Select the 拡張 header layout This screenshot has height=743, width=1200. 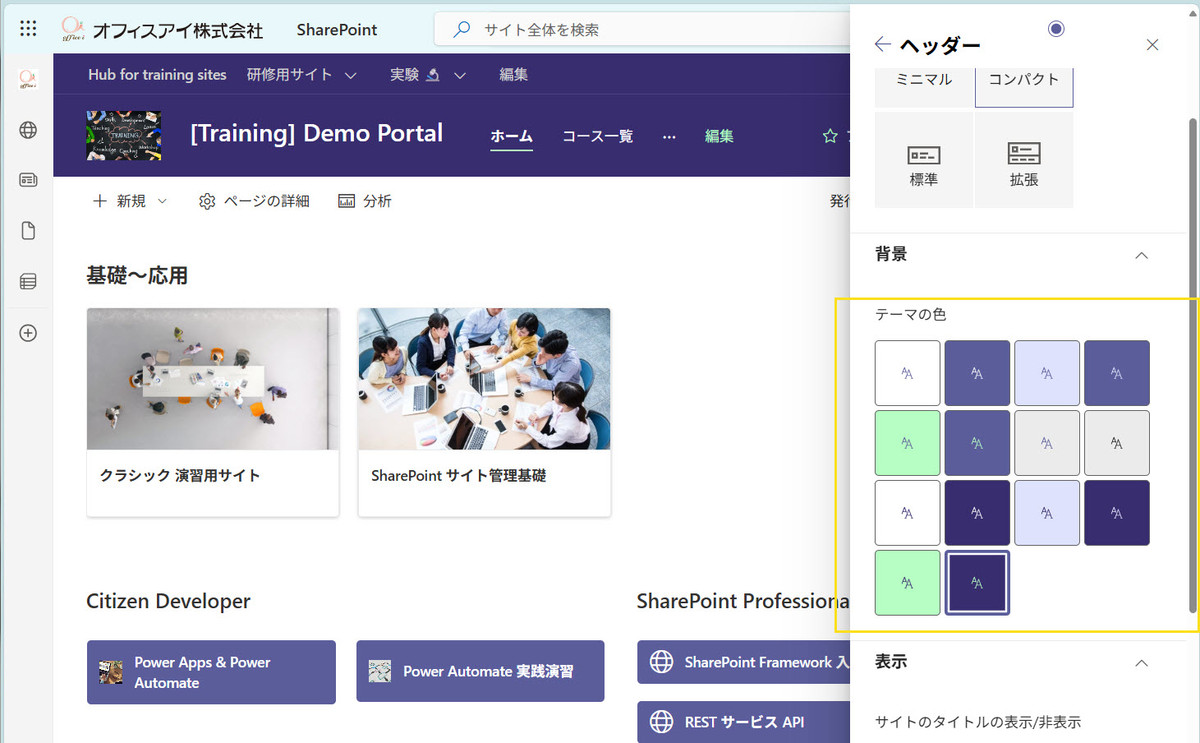coord(1024,160)
